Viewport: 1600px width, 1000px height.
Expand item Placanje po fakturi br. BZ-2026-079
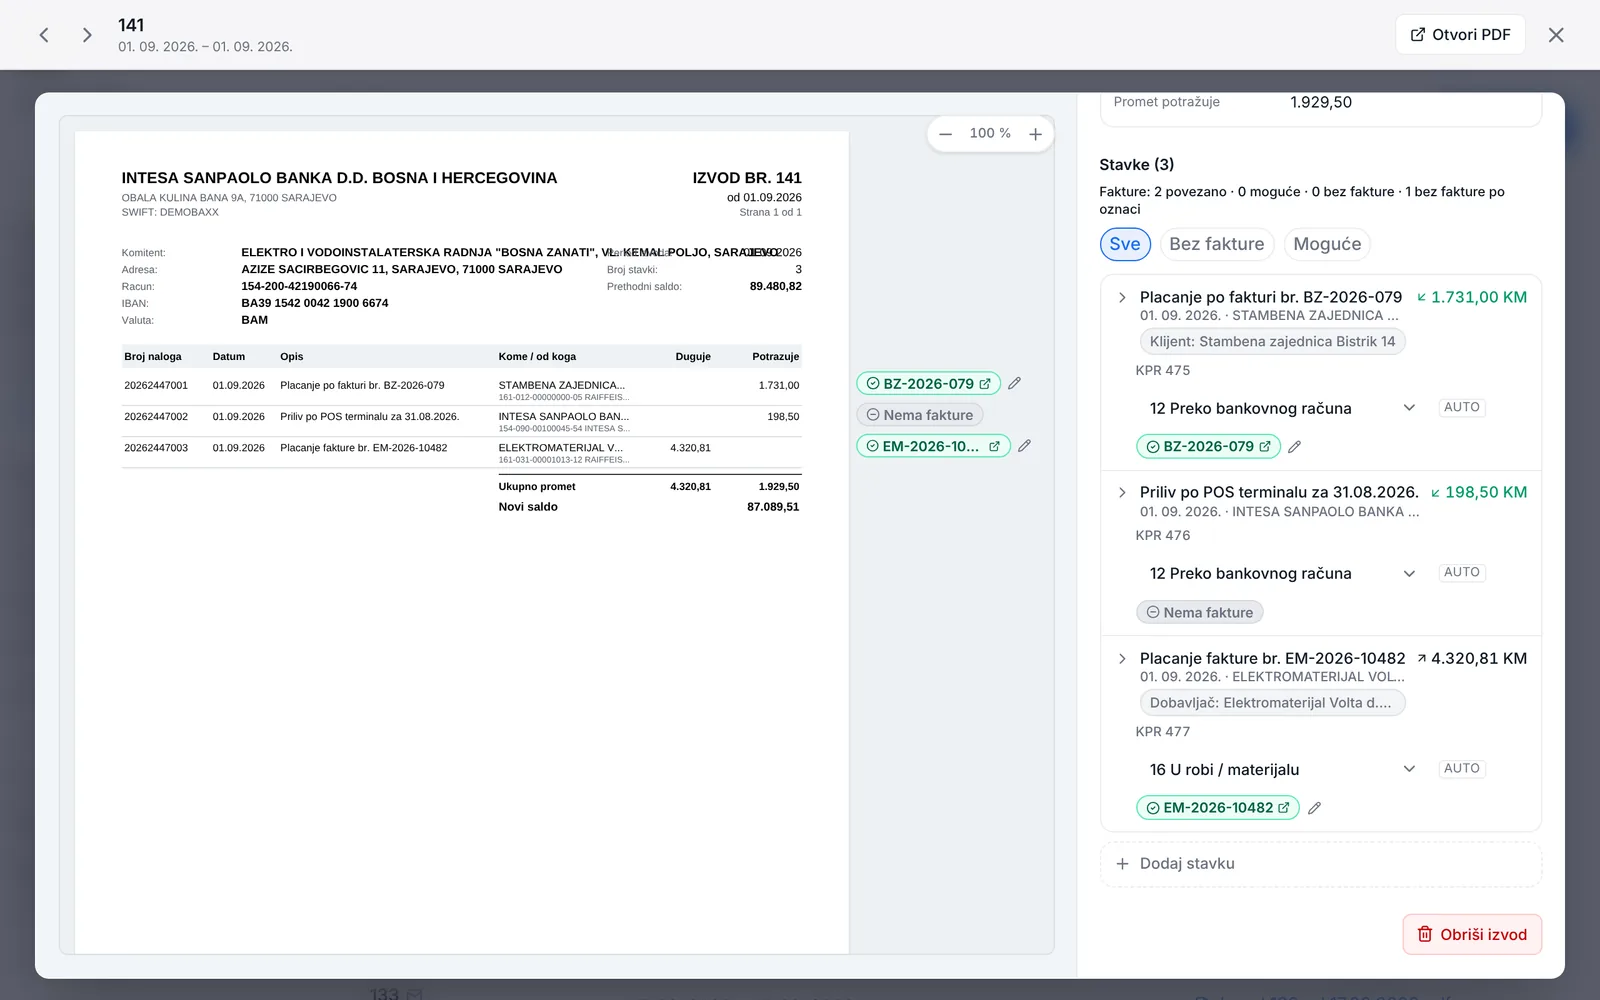[1122, 298]
